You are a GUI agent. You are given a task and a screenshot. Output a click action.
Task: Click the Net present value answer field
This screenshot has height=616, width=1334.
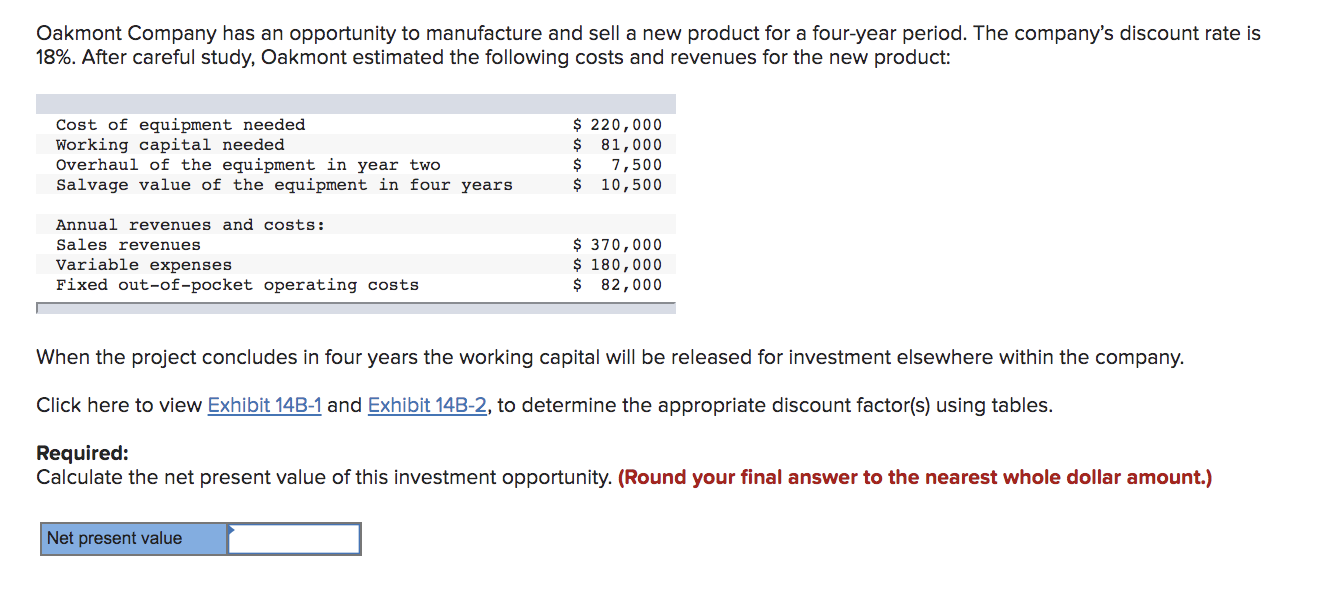[x=294, y=539]
